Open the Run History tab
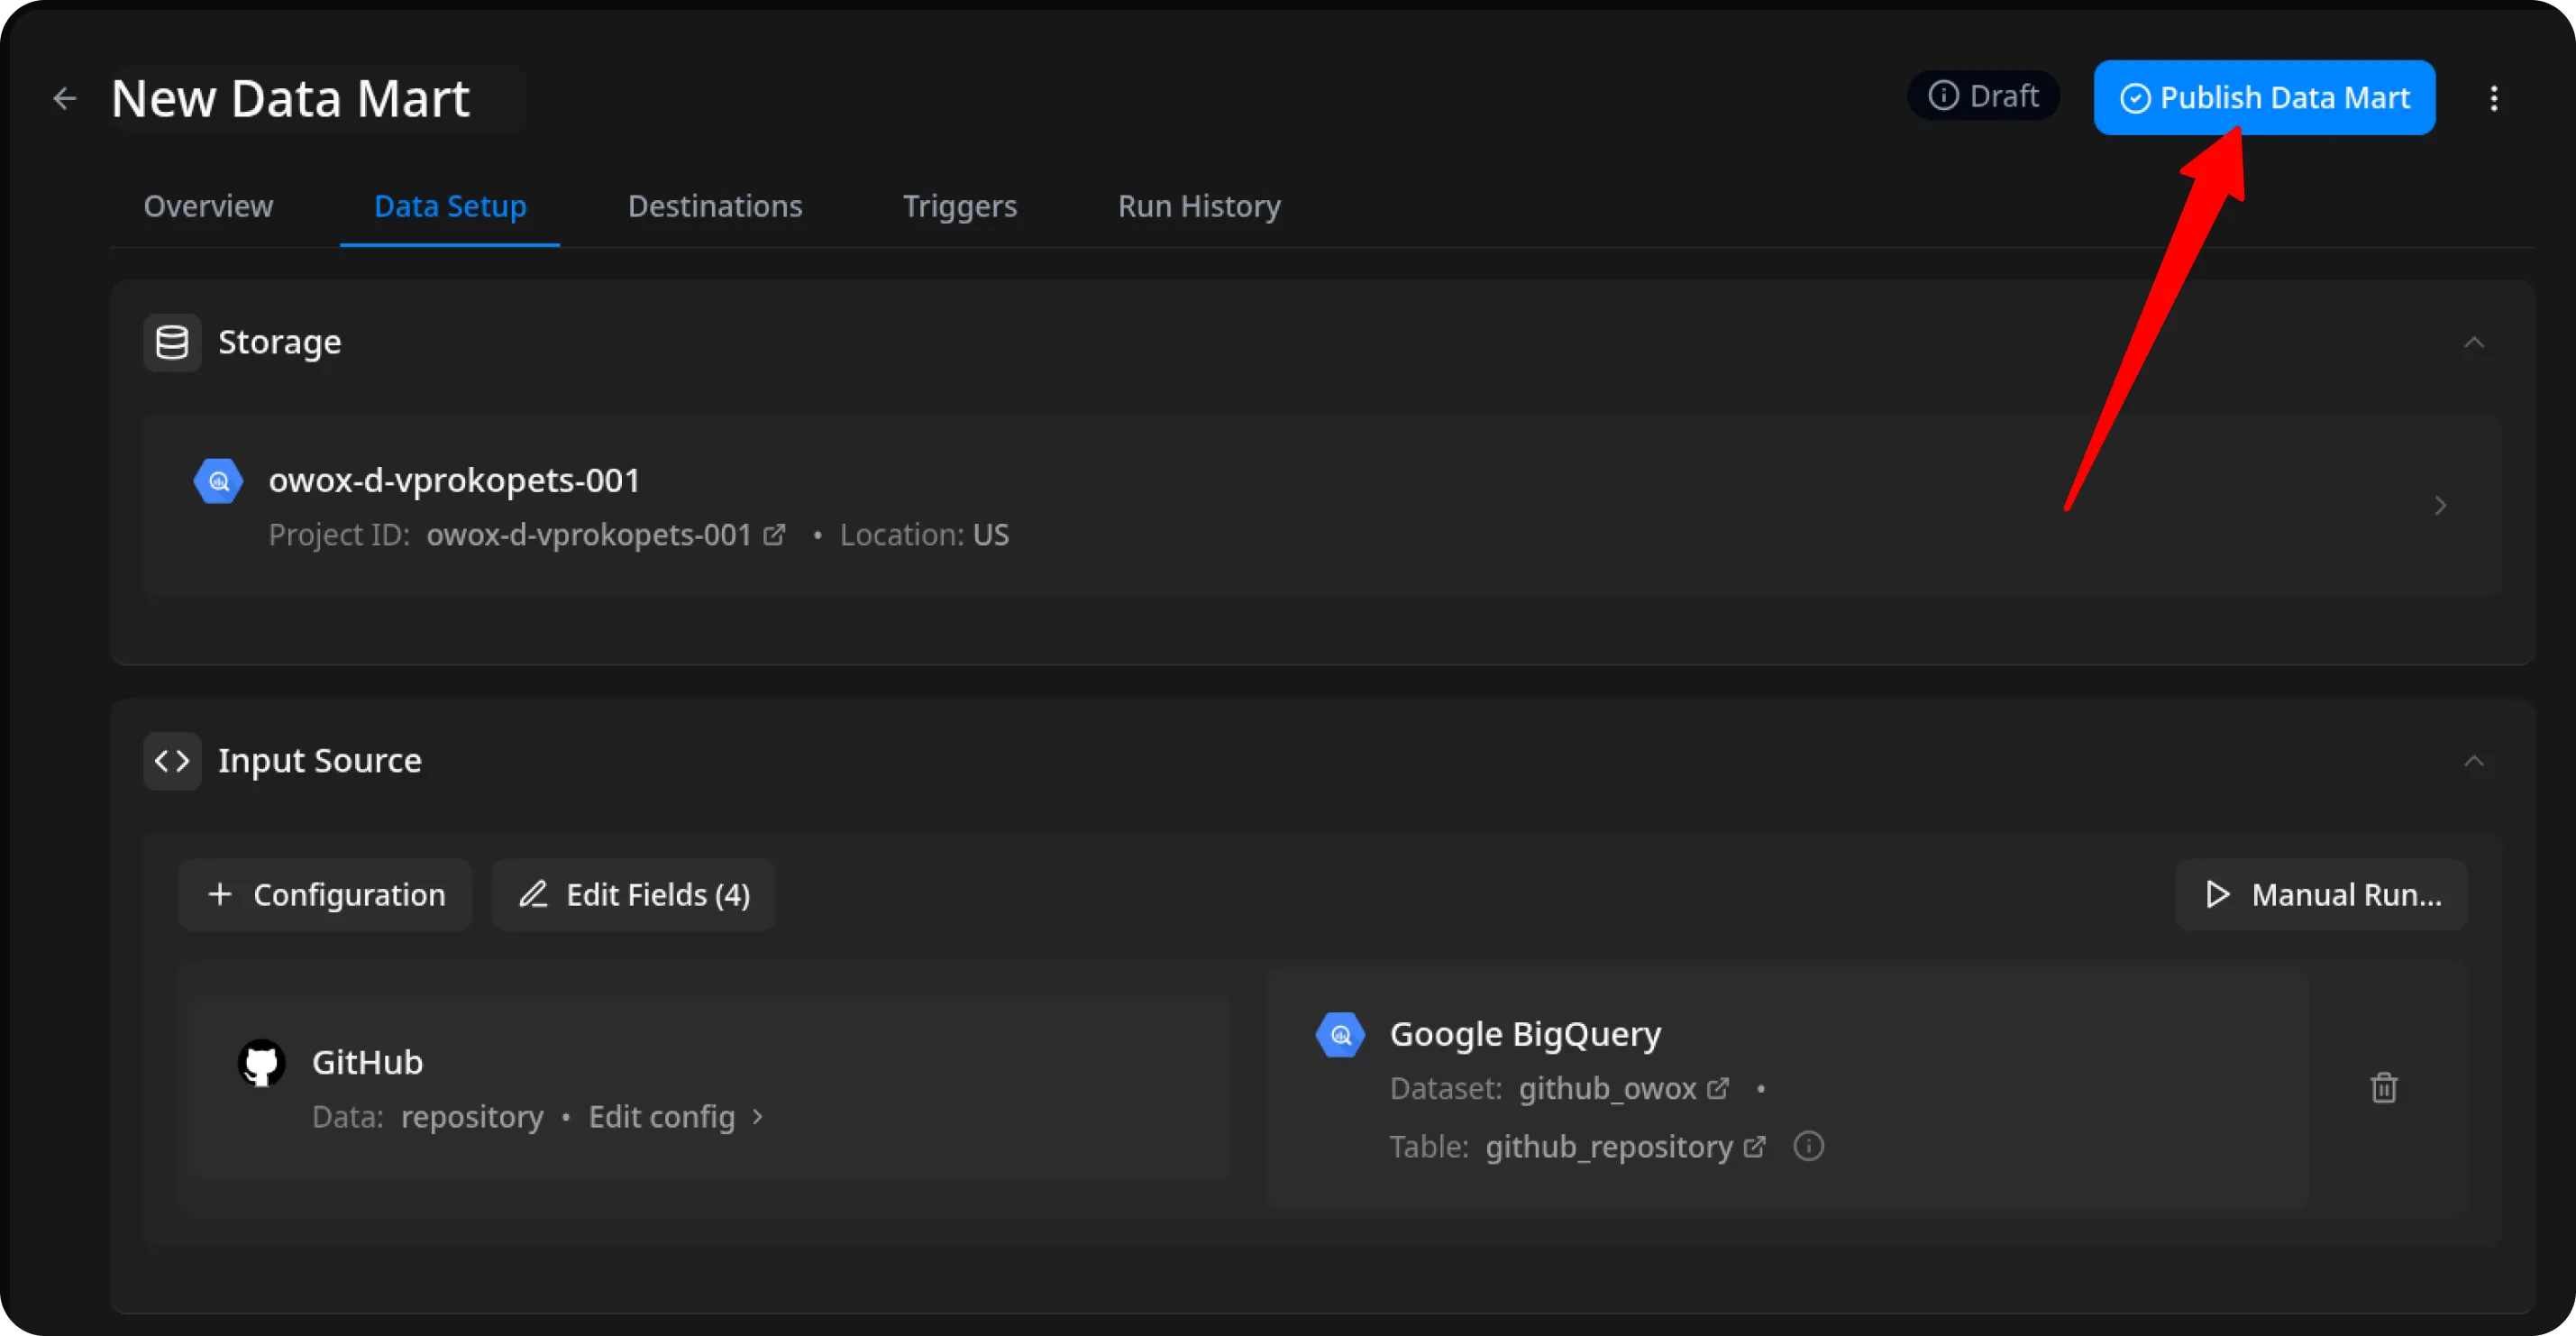This screenshot has height=1336, width=2576. (x=1198, y=206)
